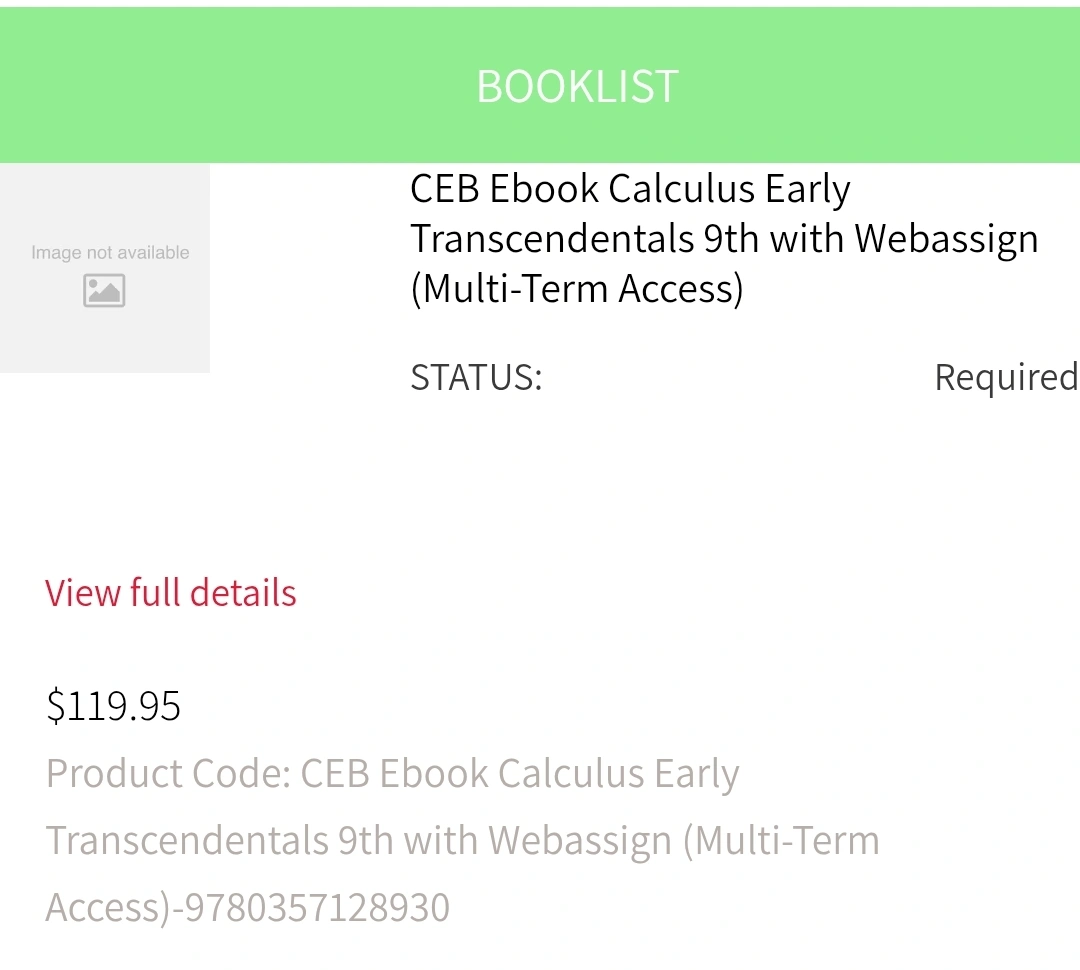The height and width of the screenshot is (970, 1080).
Task: Click the word "Webassign" in the black title
Action: (947, 240)
